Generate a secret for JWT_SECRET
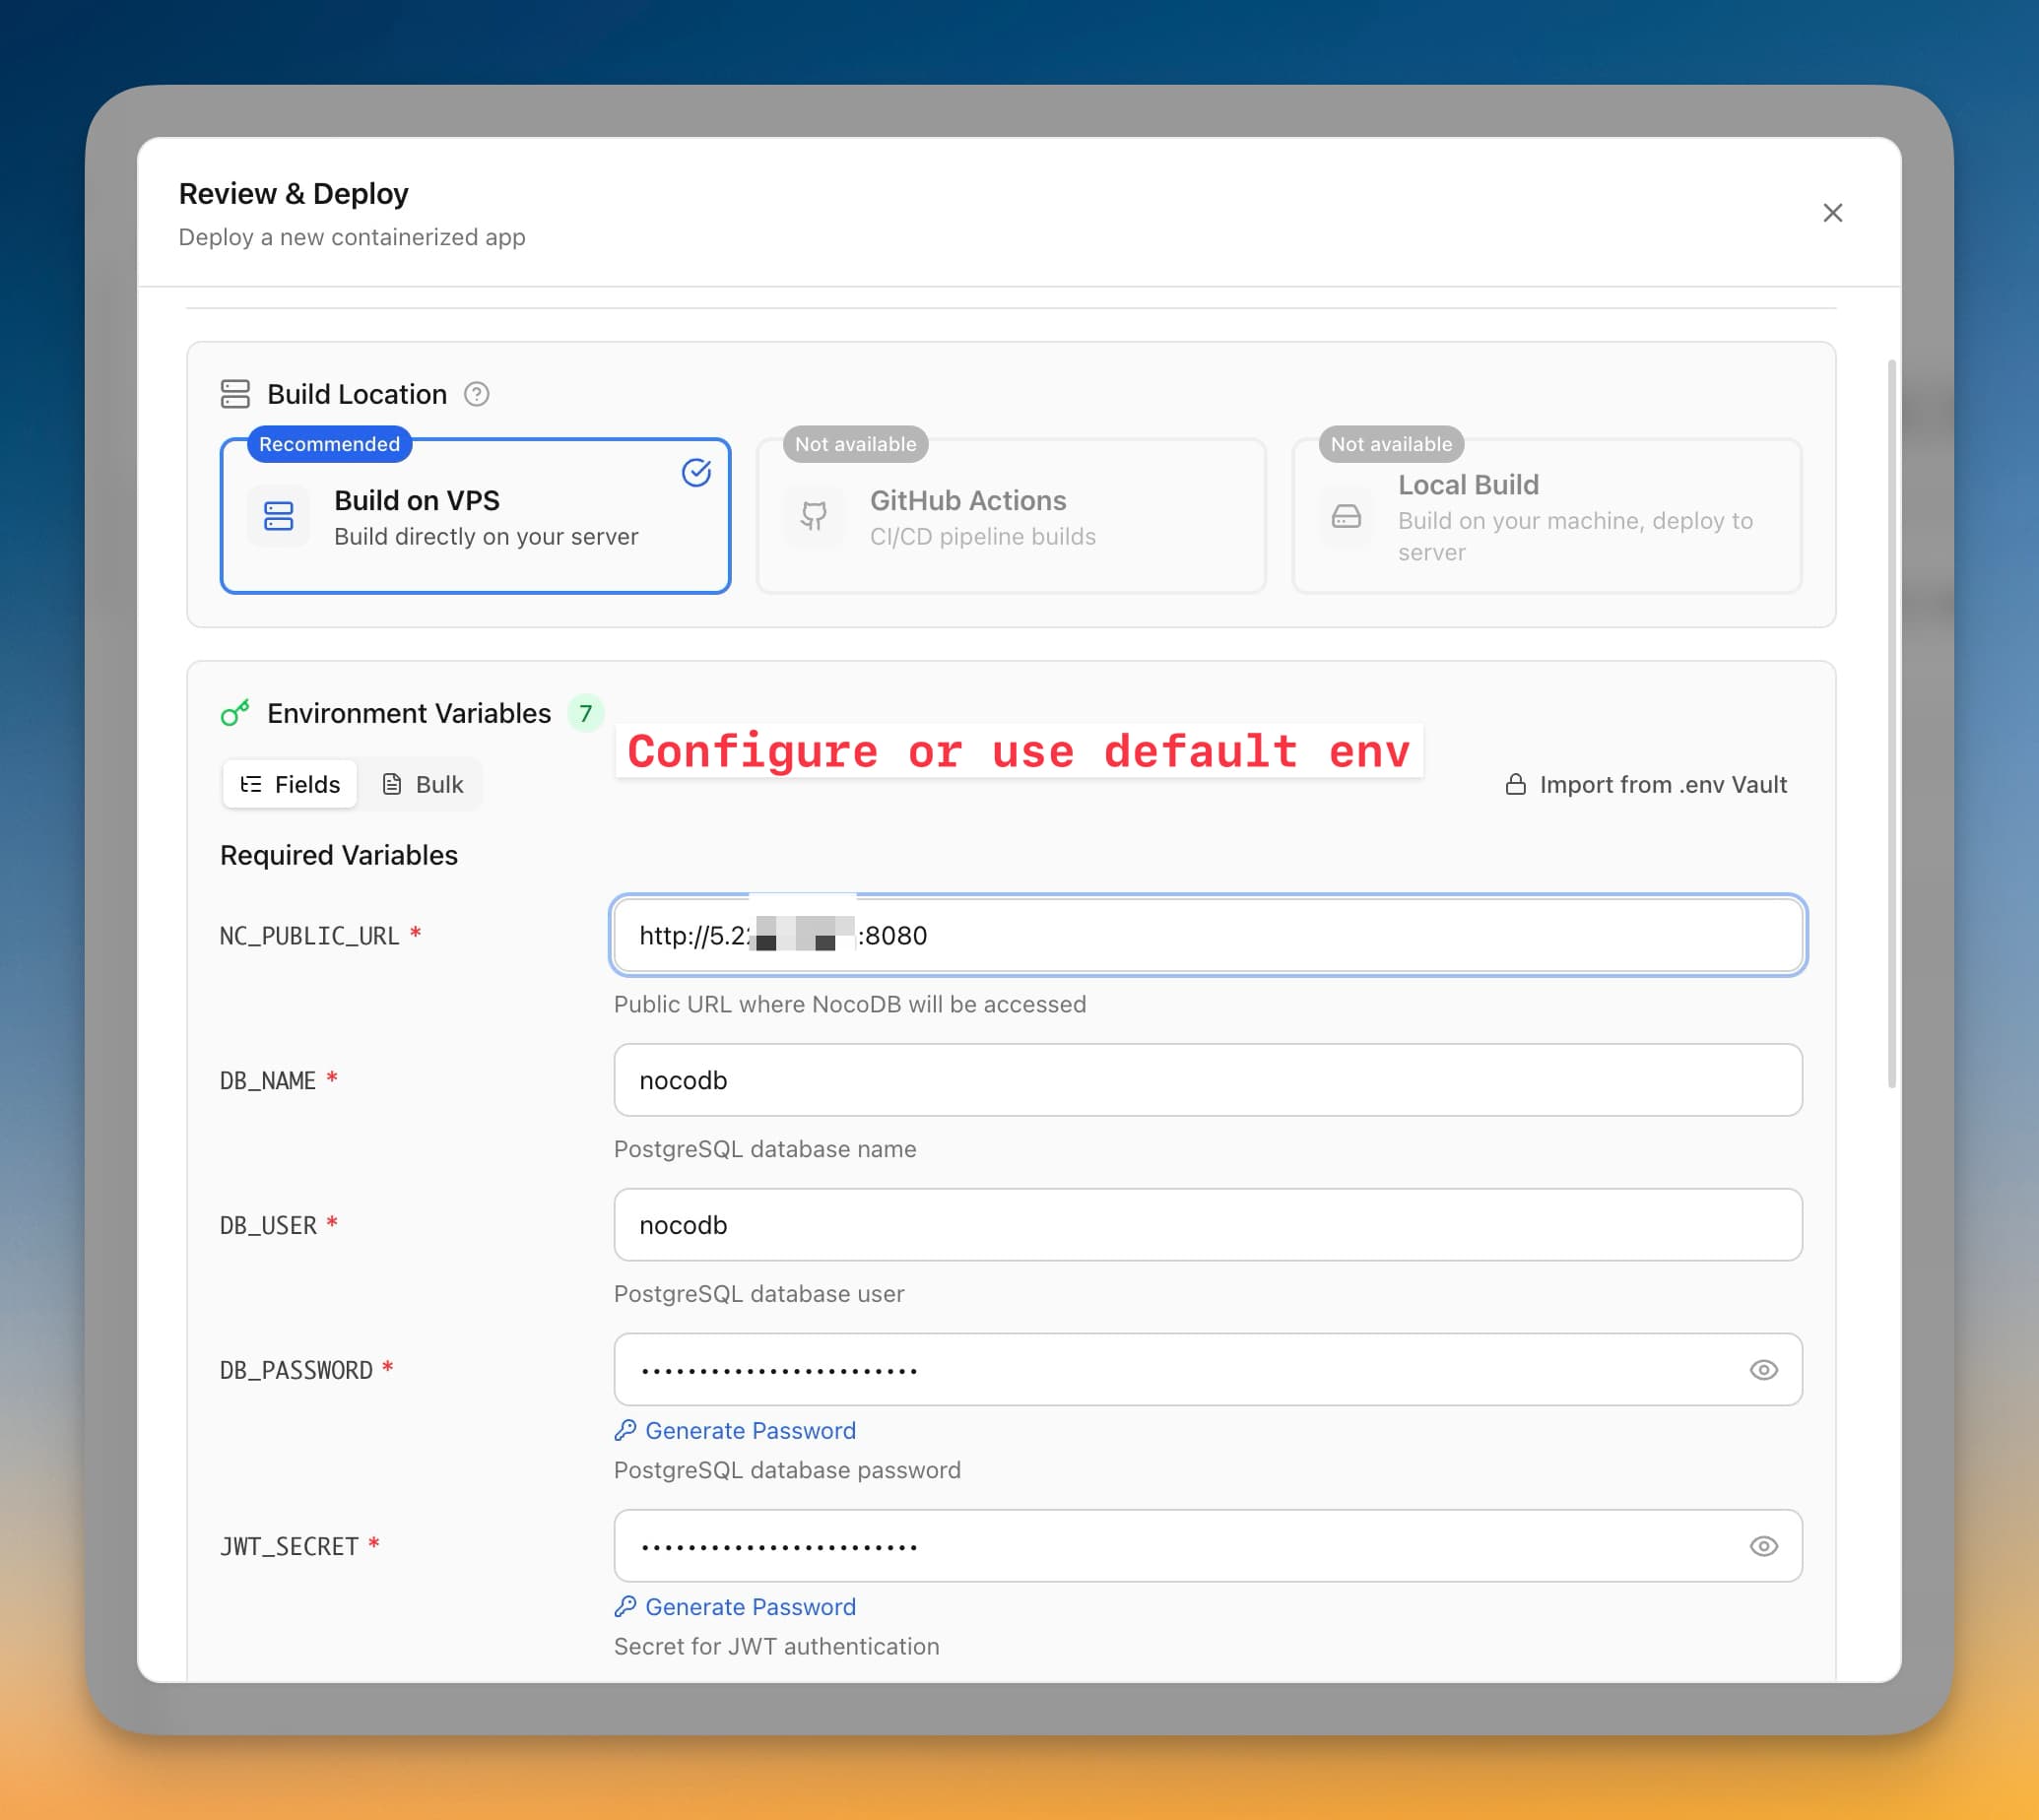The image size is (2039, 1820). (735, 1607)
